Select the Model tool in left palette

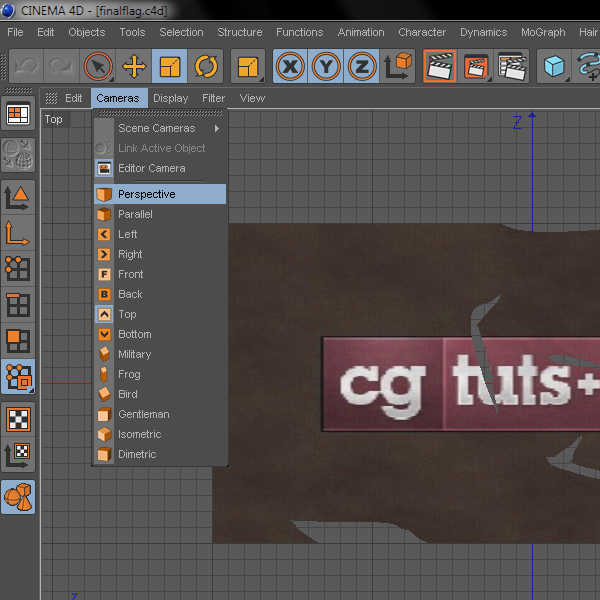(18, 197)
